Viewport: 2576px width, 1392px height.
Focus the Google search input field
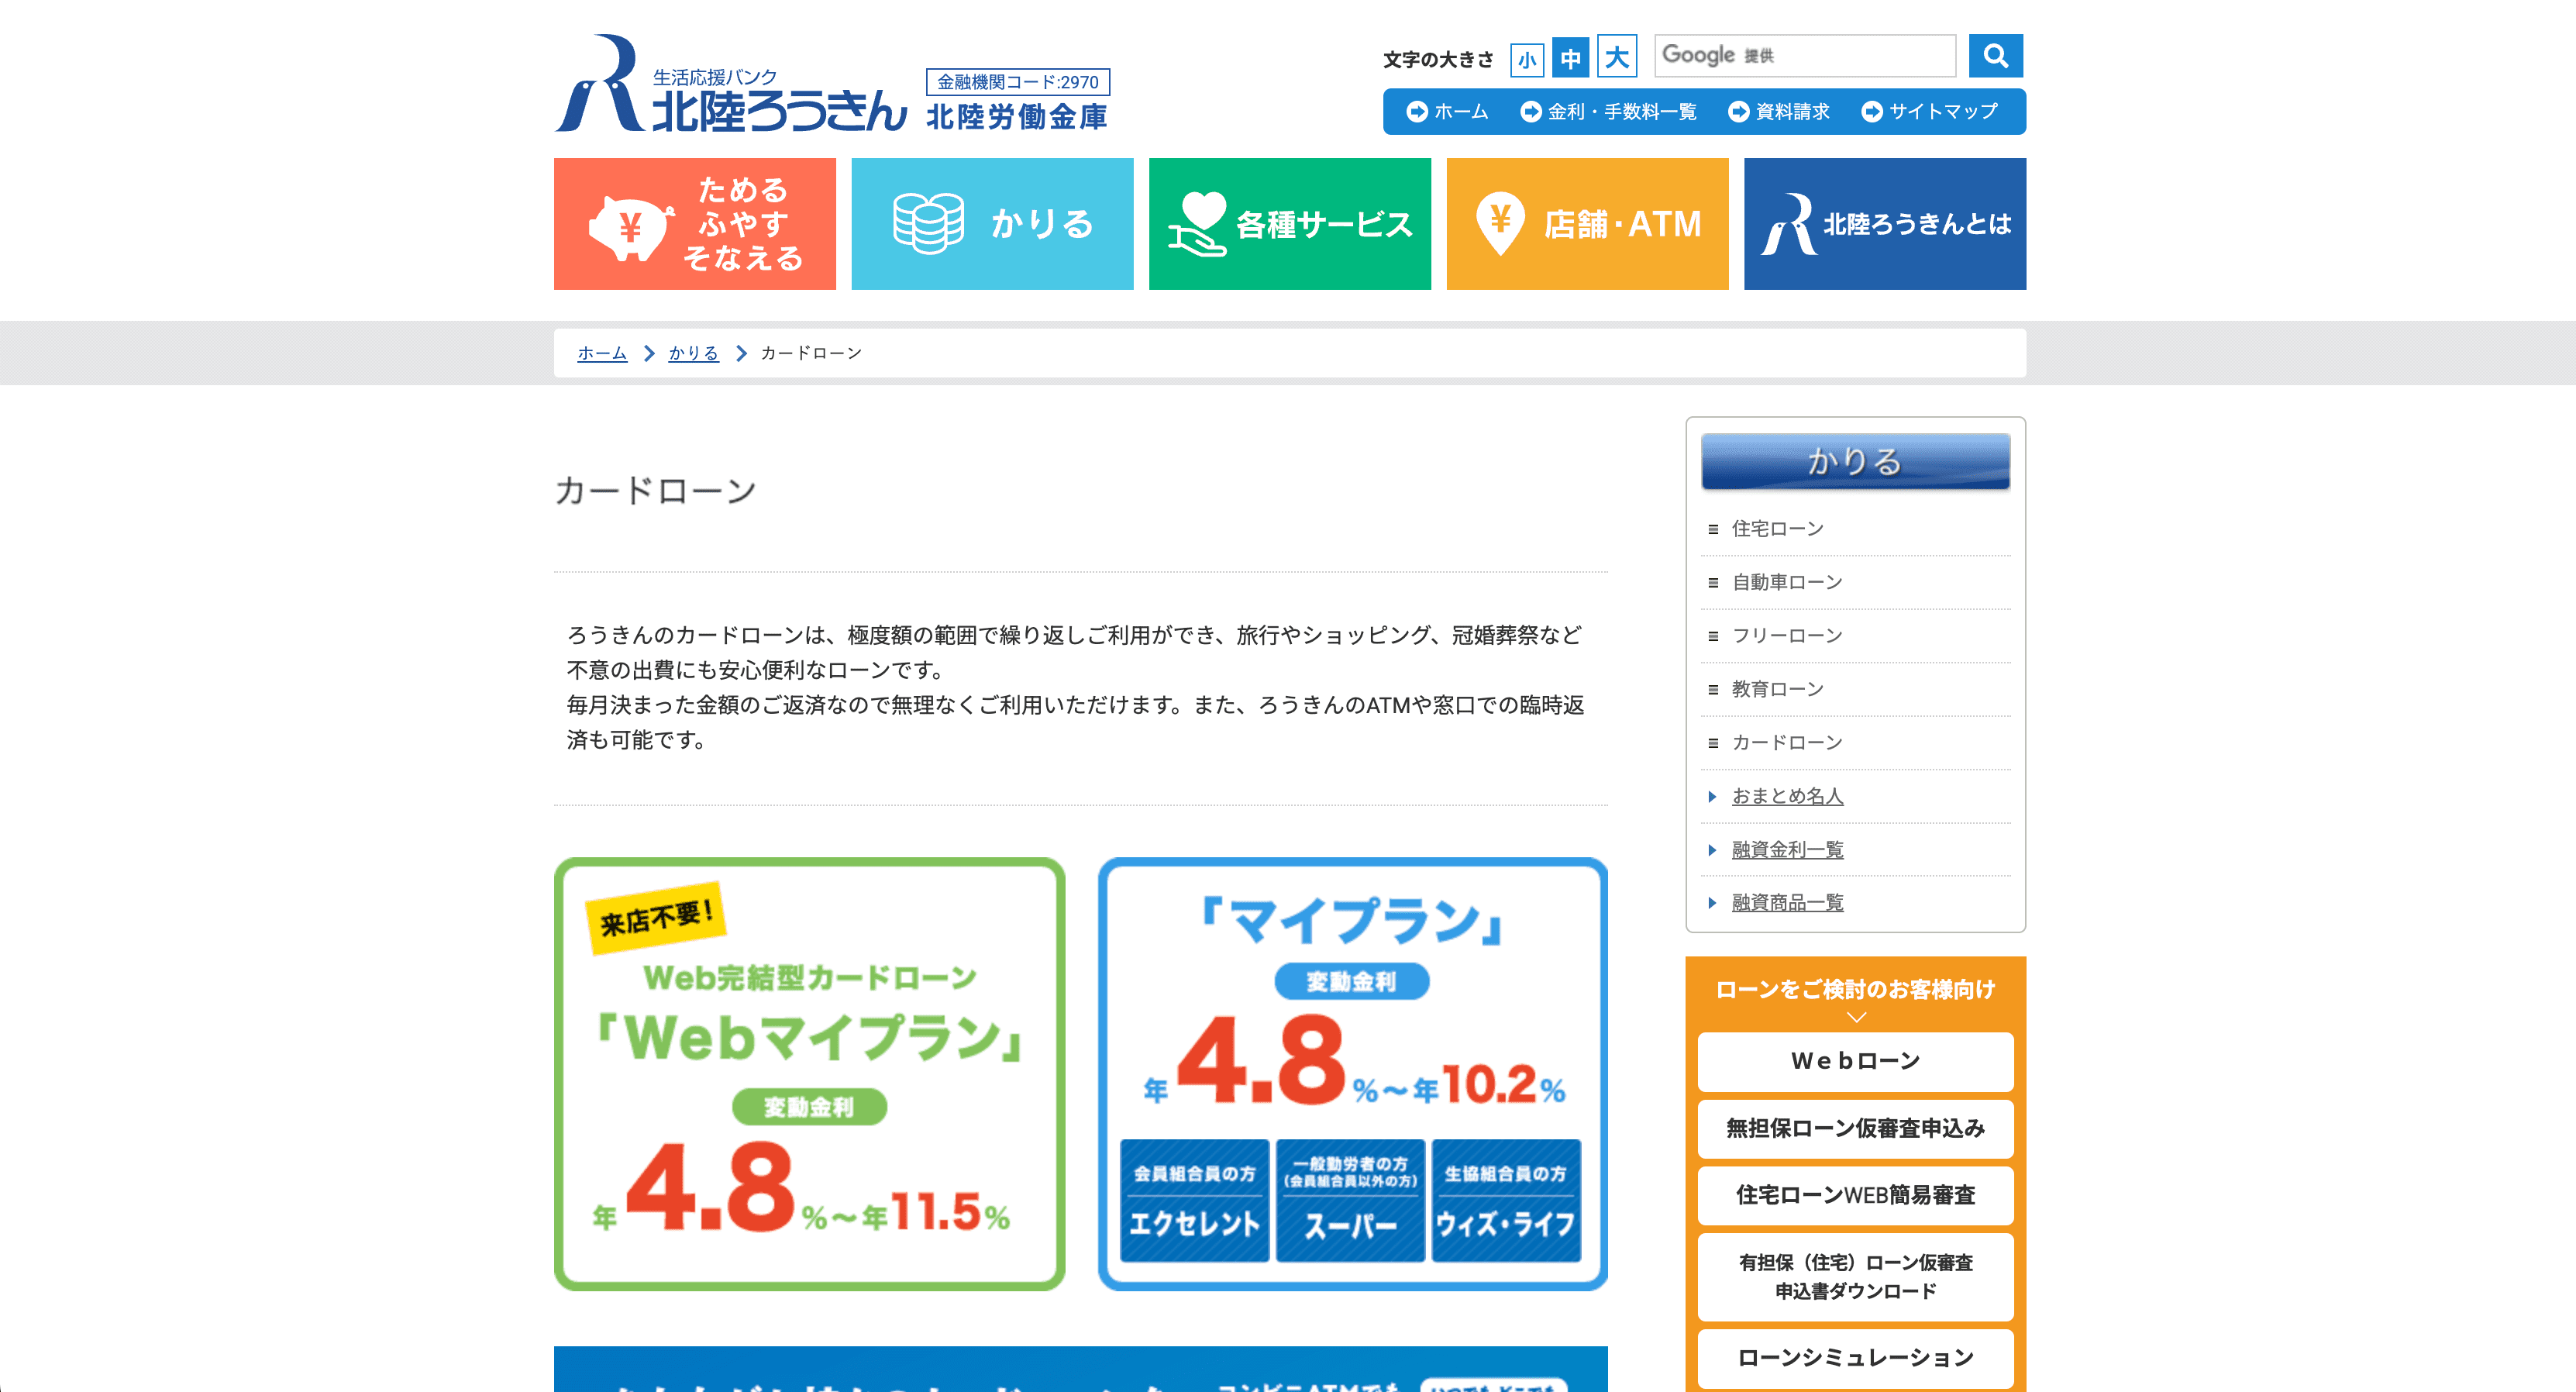pos(1805,56)
